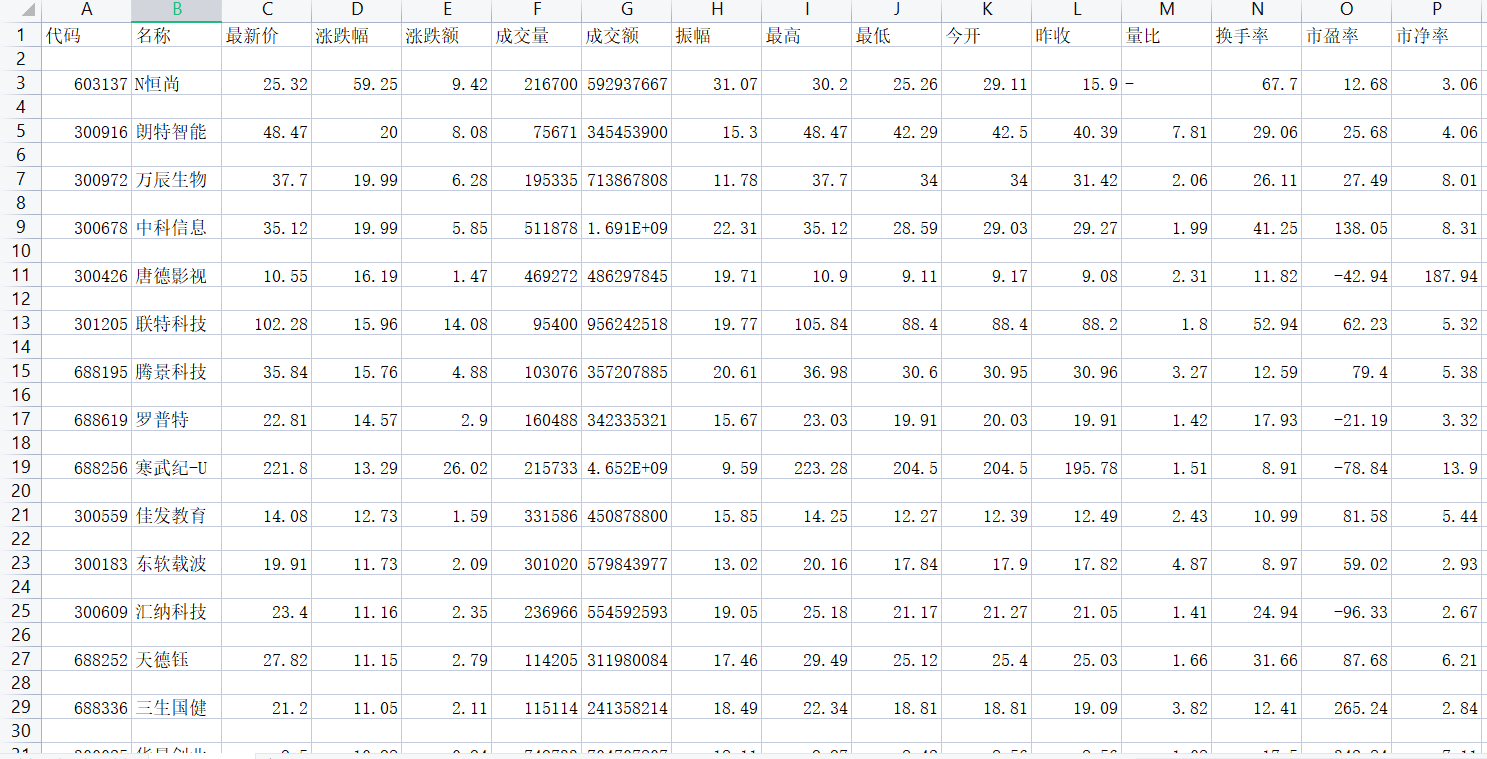Click the 187.94 price-to-book cell
Screen dimensions: 1487x759
pyautogui.click(x=1437, y=275)
